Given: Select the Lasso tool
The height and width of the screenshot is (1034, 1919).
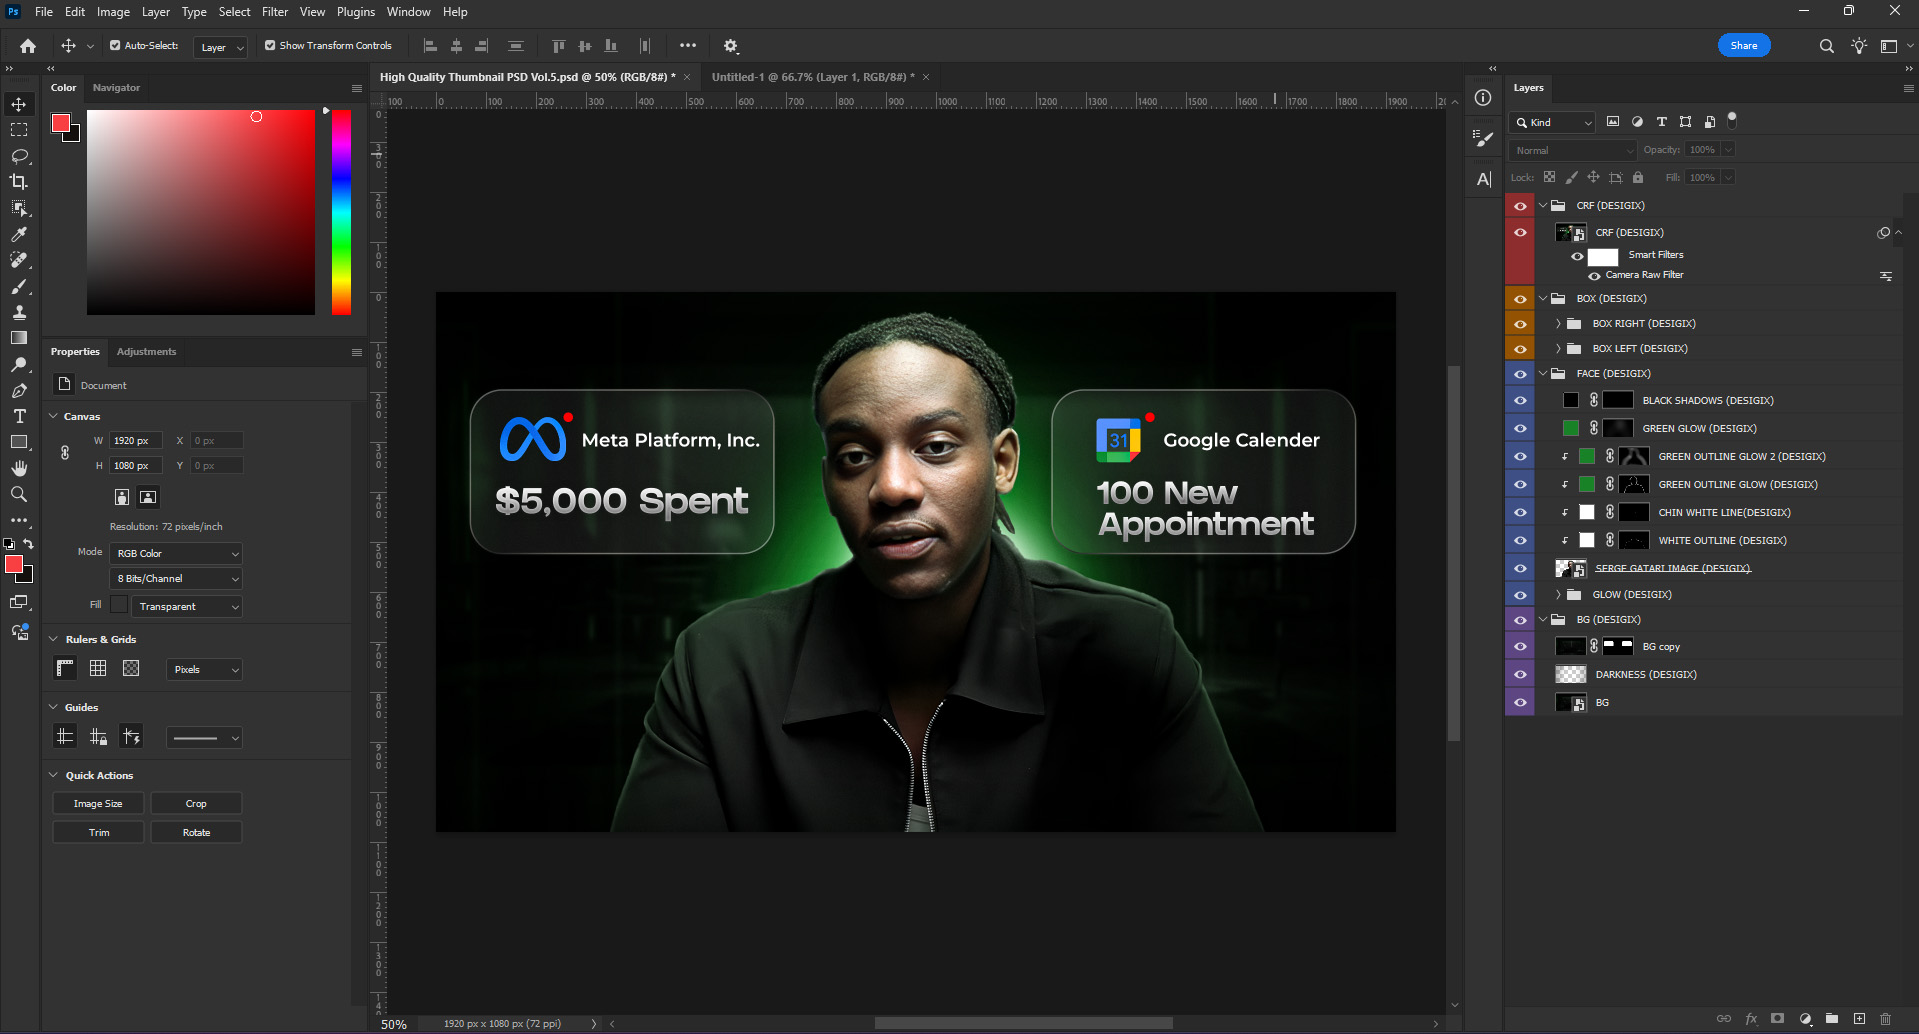Looking at the screenshot, I should [19, 156].
